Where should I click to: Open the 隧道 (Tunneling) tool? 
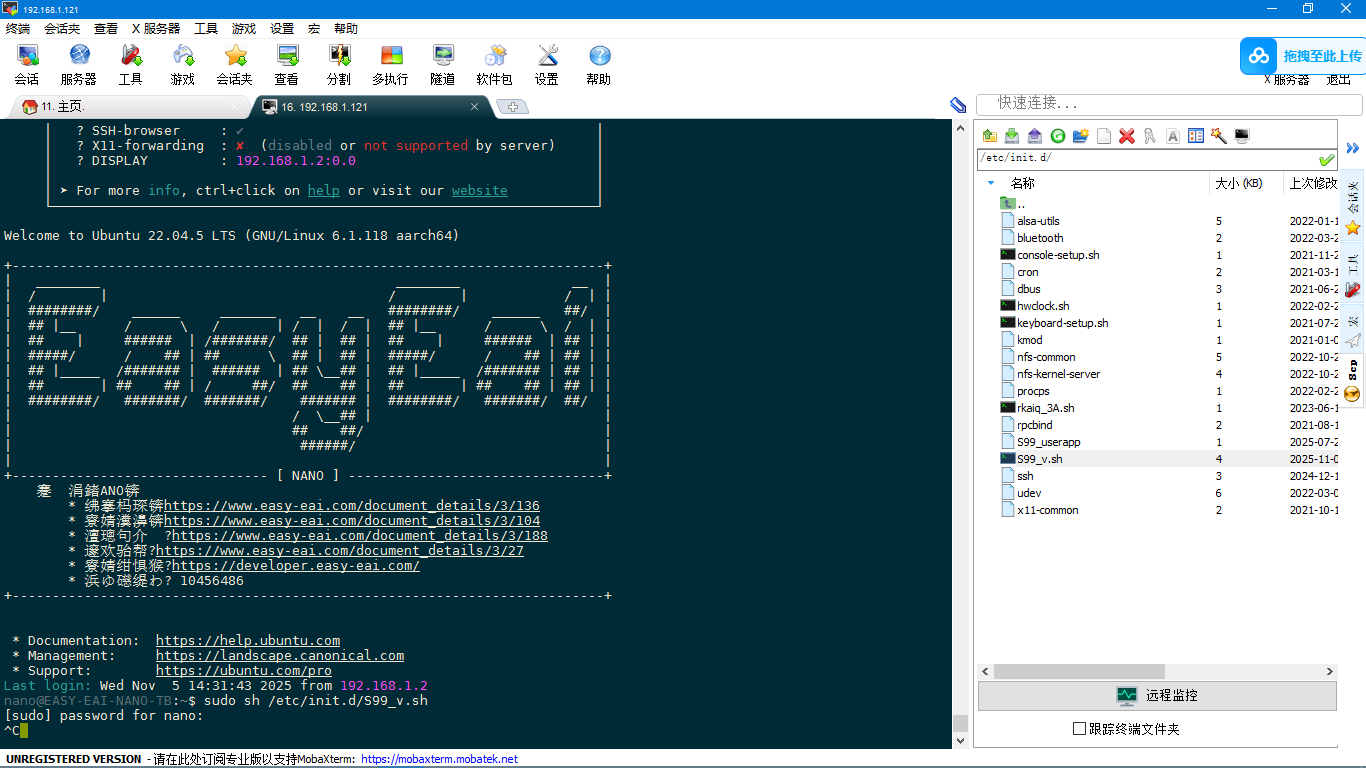pos(442,64)
